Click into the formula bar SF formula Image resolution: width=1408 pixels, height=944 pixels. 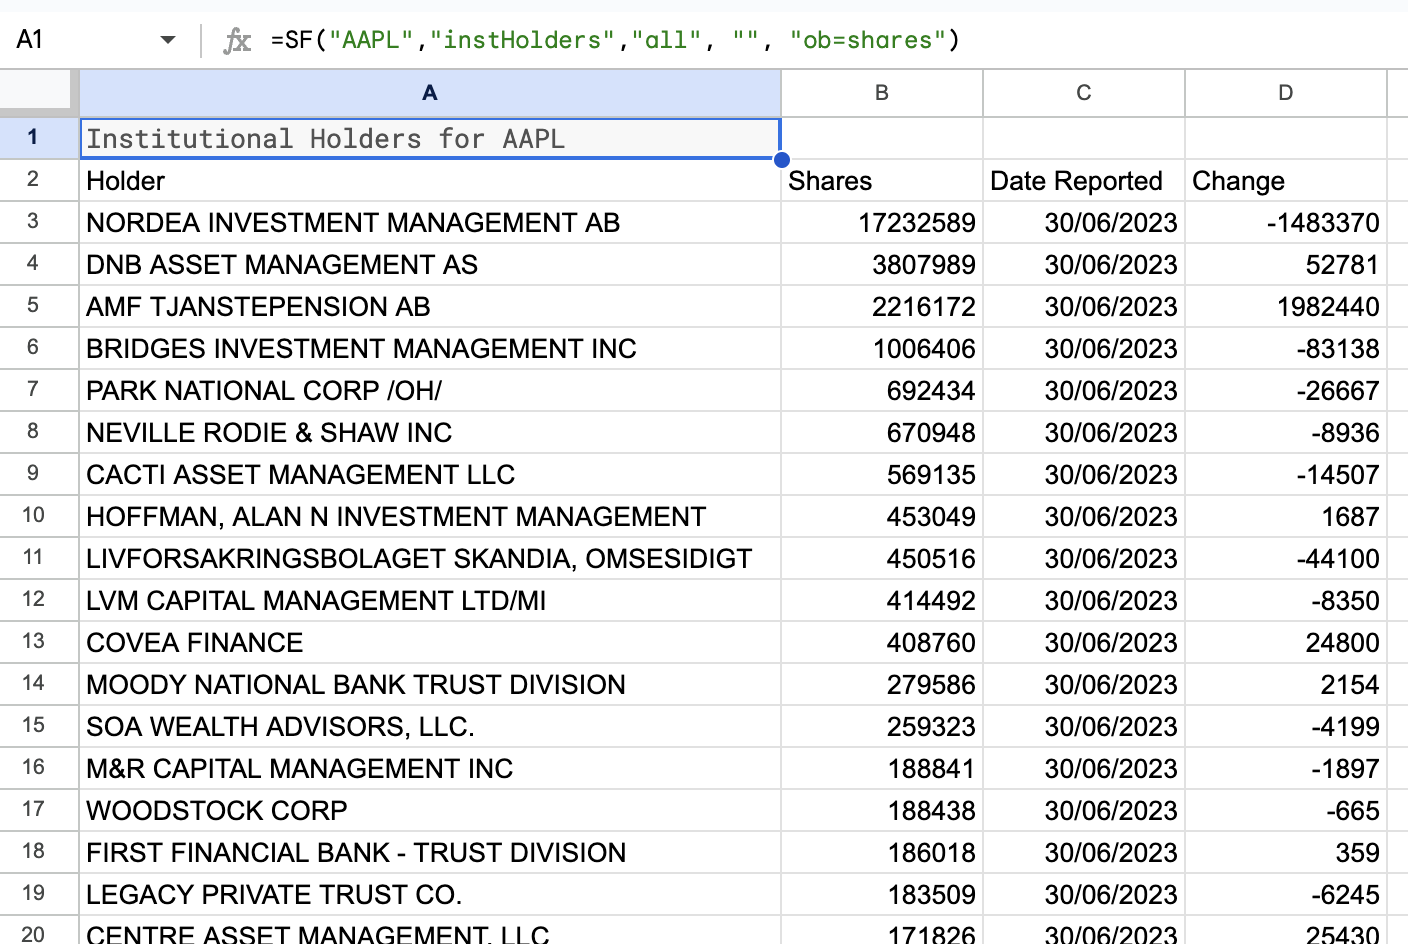[614, 40]
